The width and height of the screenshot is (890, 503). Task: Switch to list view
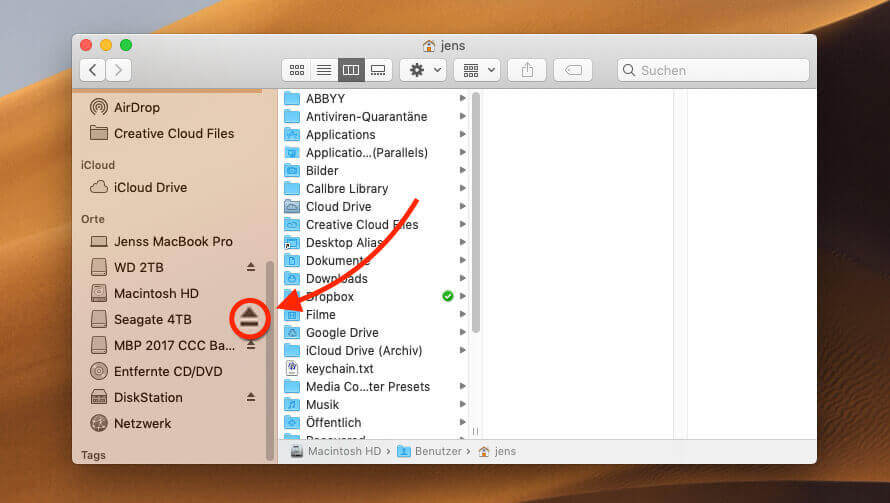click(x=324, y=70)
